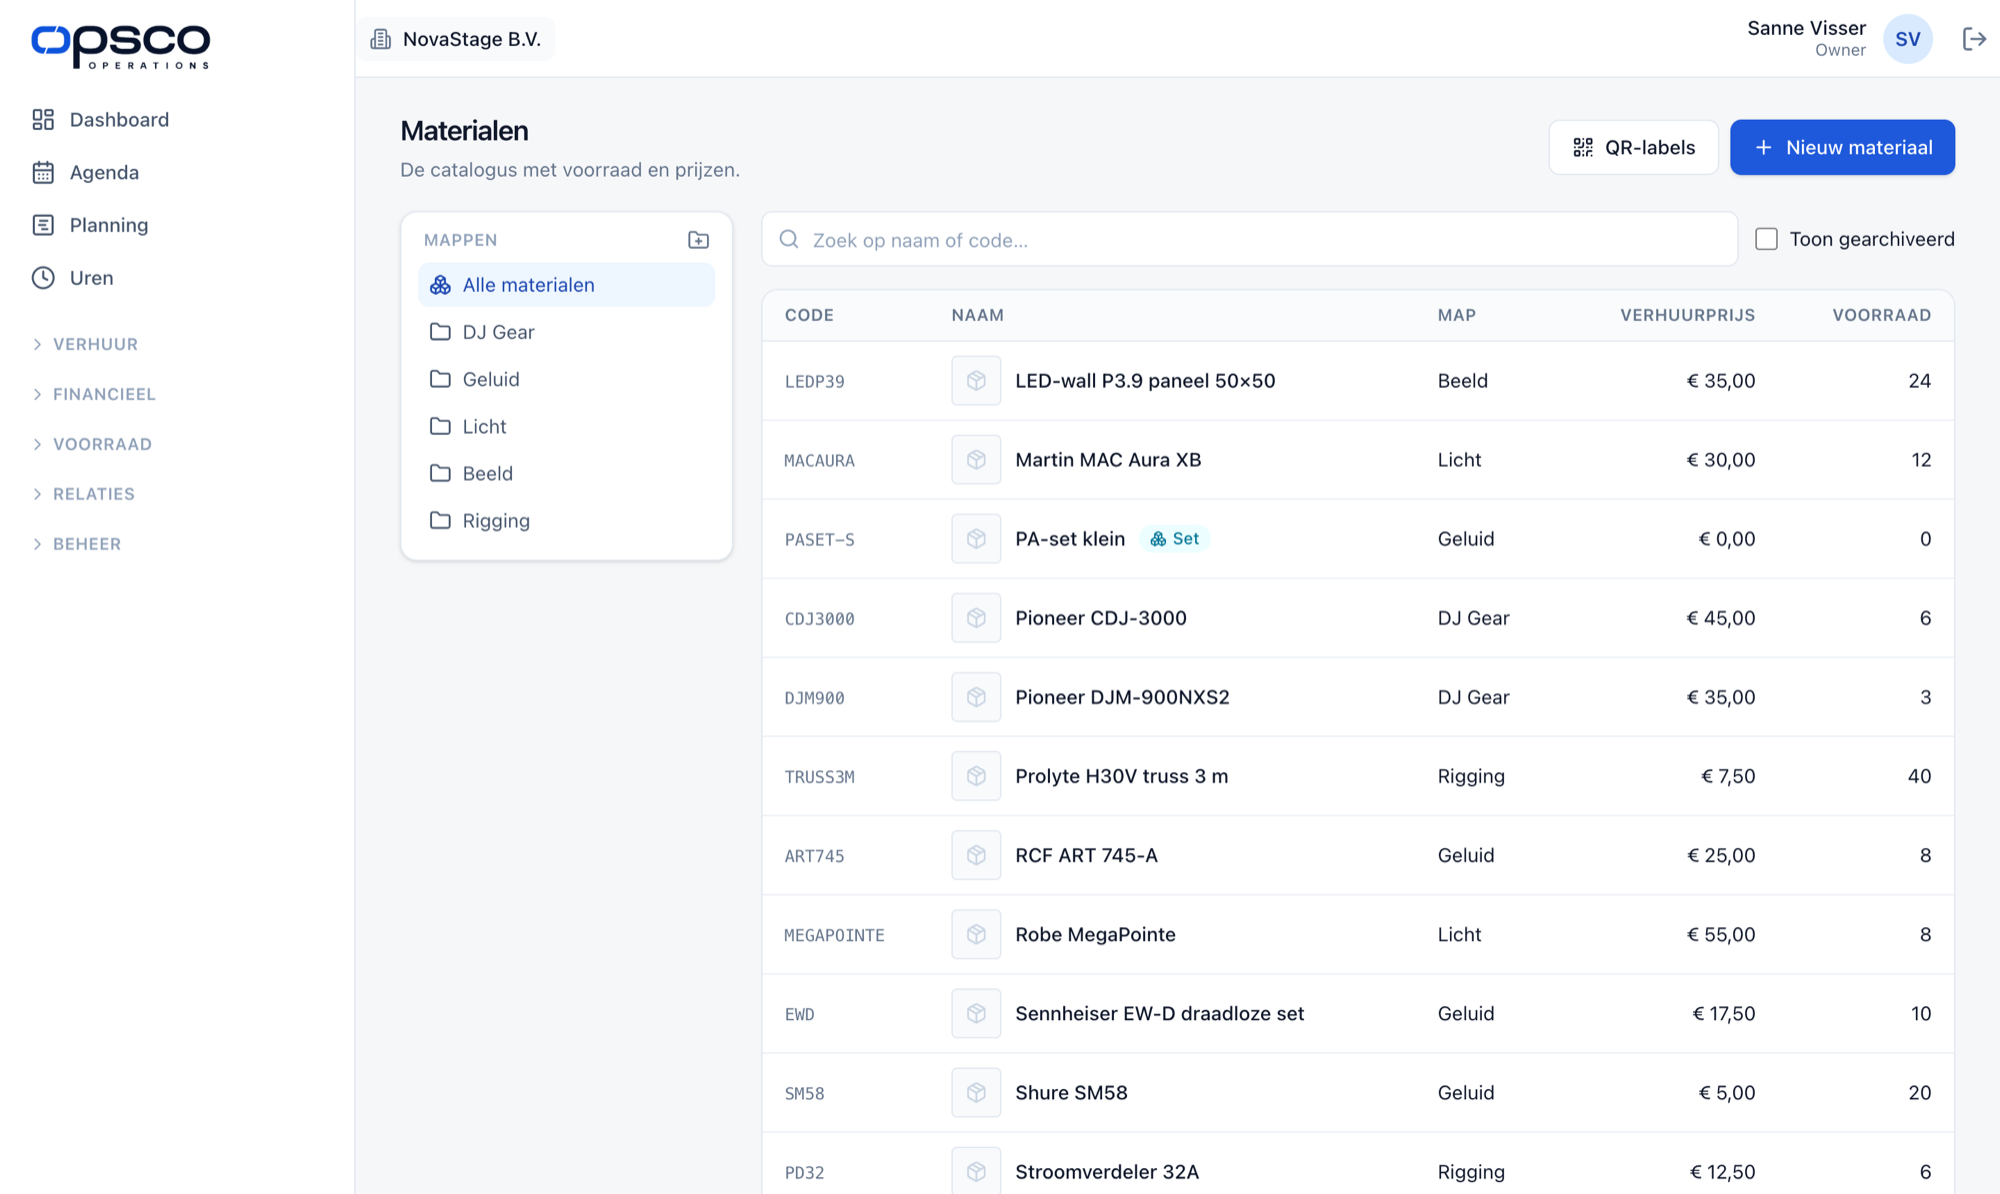
Task: Click the RCF ART 745-A thumbnail
Action: tap(976, 855)
